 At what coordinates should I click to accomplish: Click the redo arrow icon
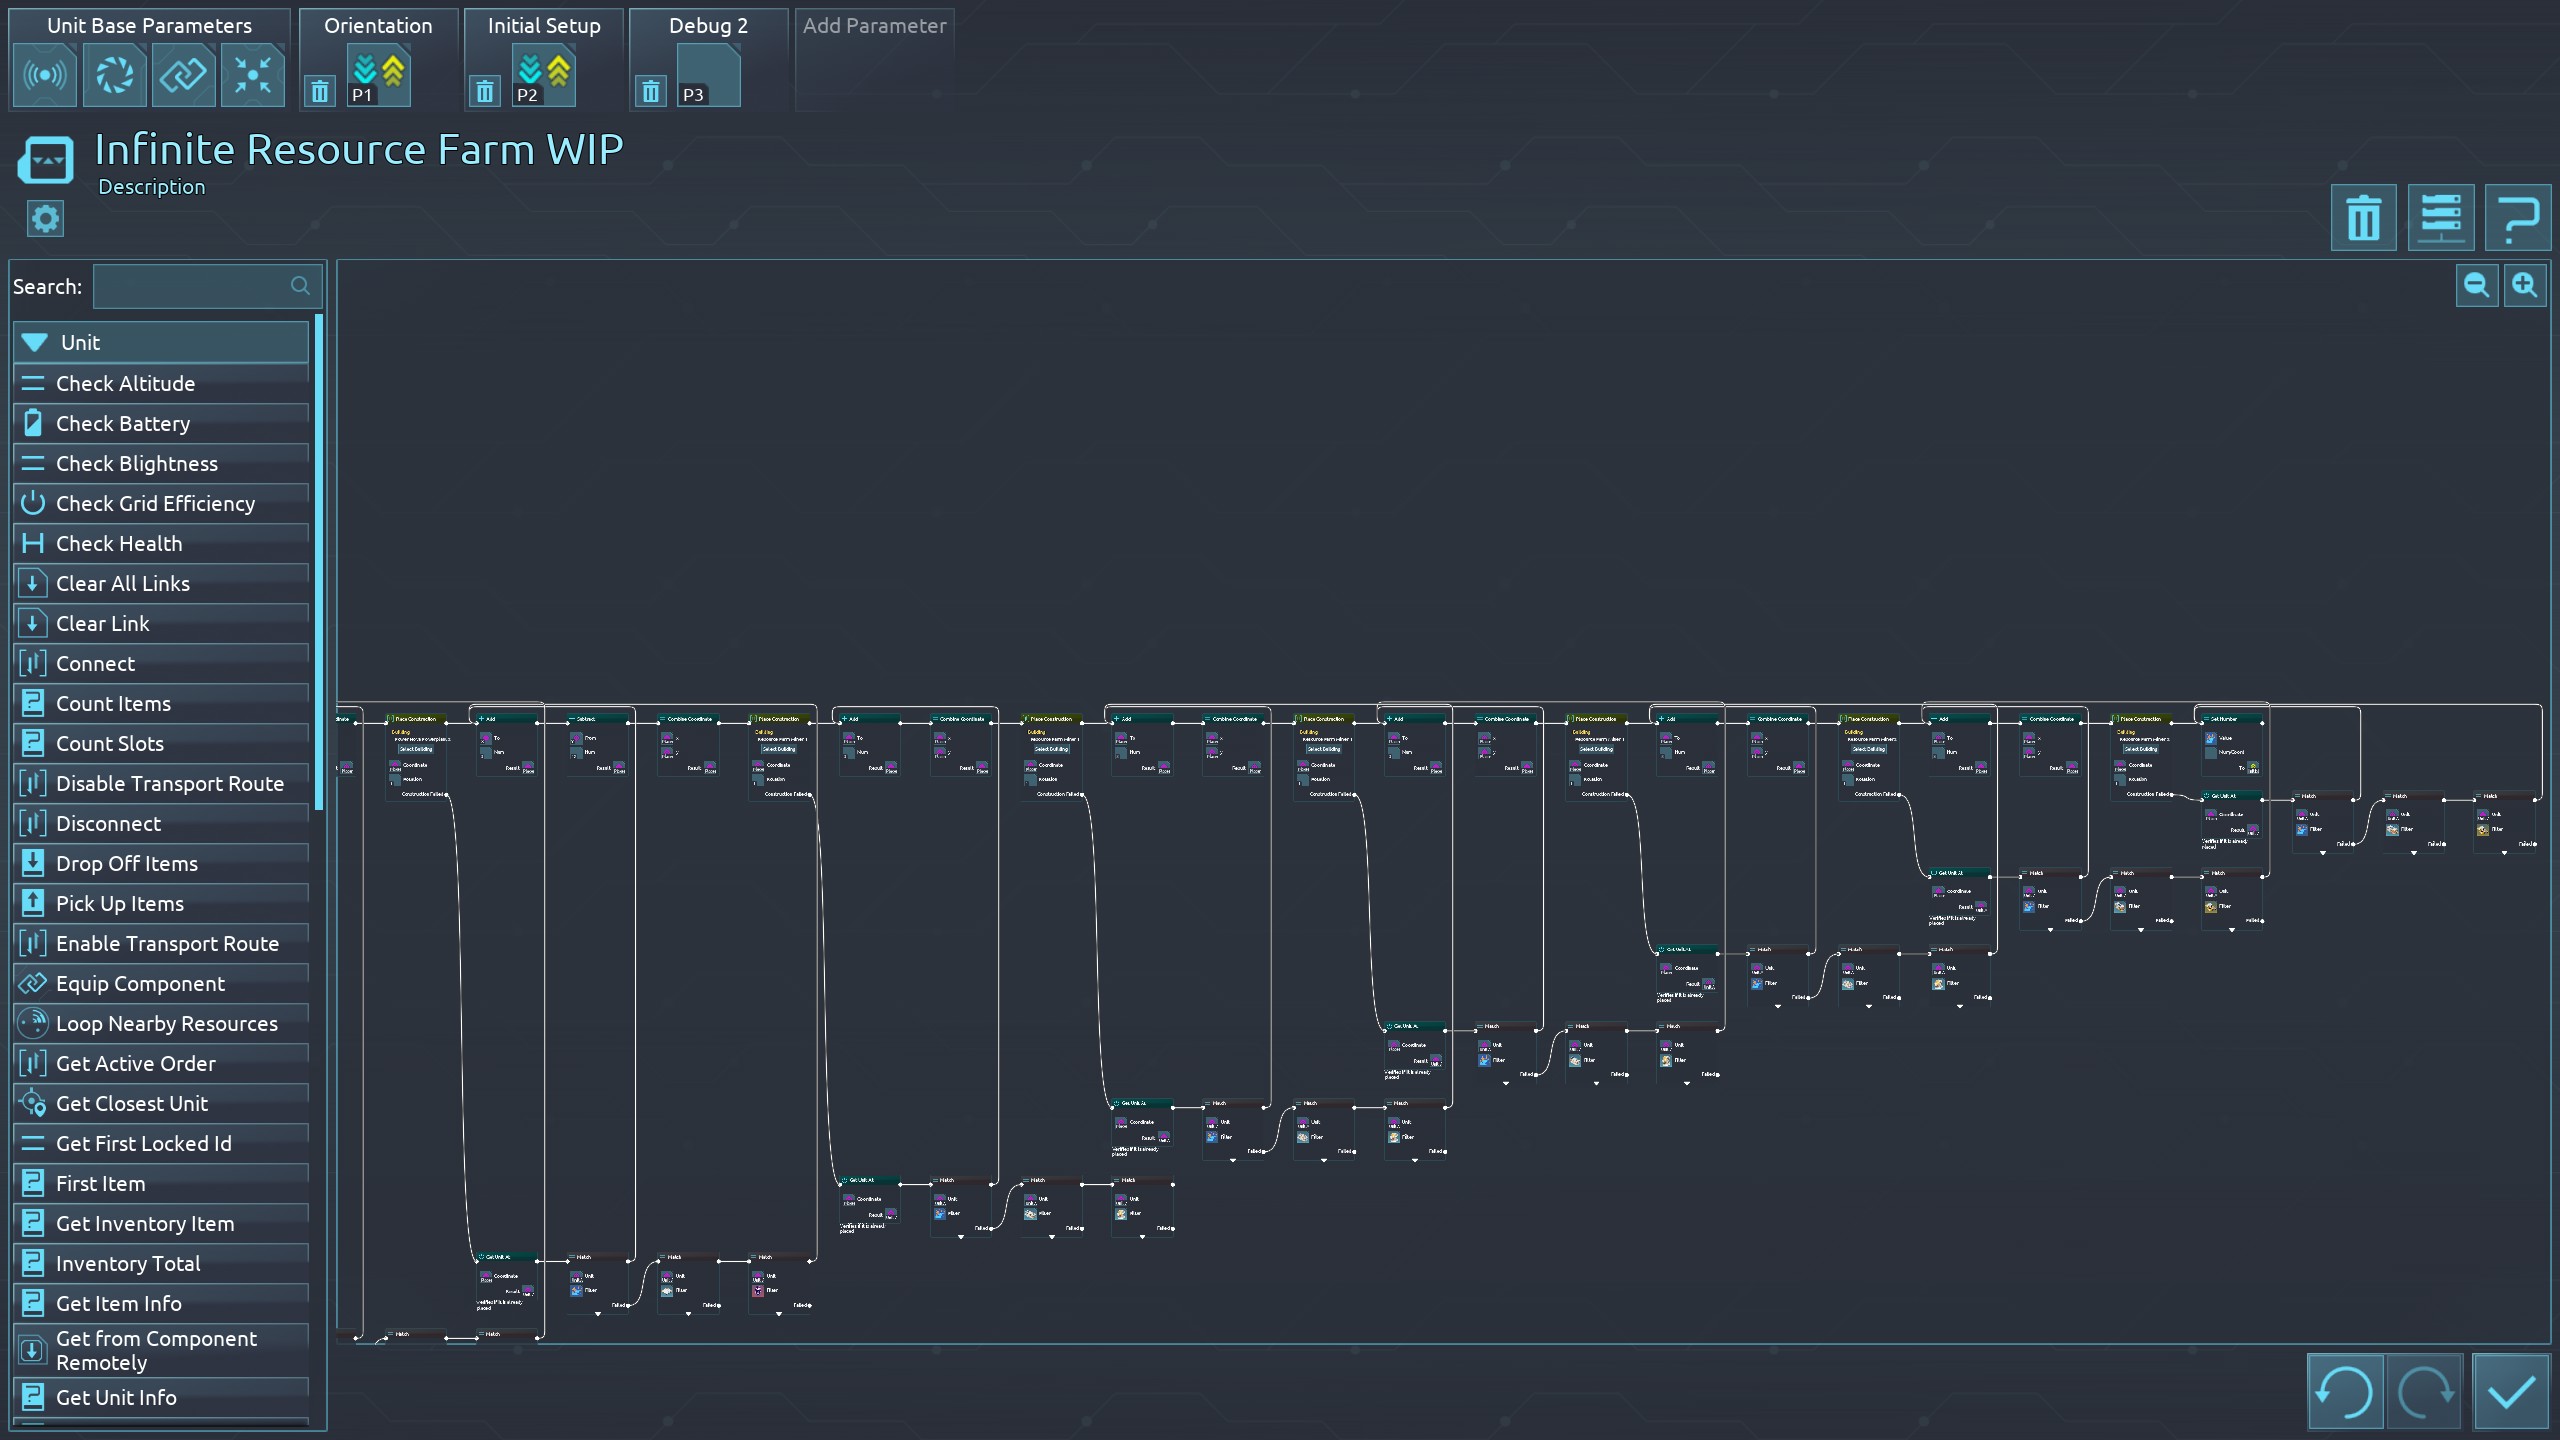click(2423, 1391)
